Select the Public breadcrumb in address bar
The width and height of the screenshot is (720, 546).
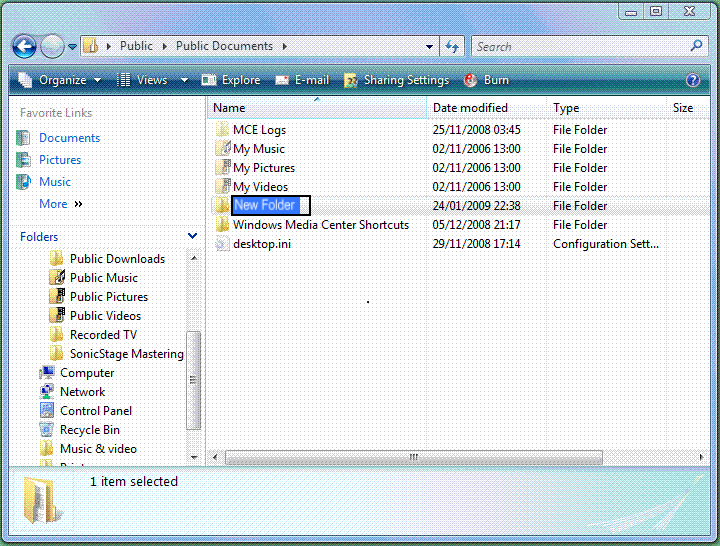[x=136, y=46]
